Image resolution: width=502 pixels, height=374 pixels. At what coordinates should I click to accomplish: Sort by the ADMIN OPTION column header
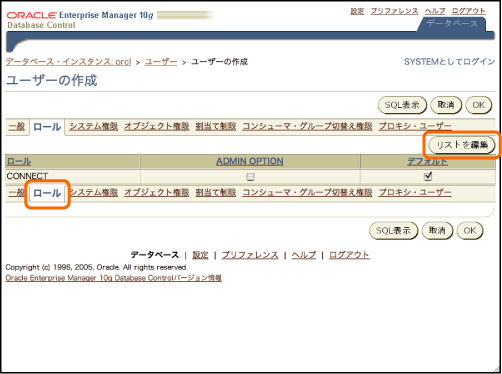pos(250,161)
